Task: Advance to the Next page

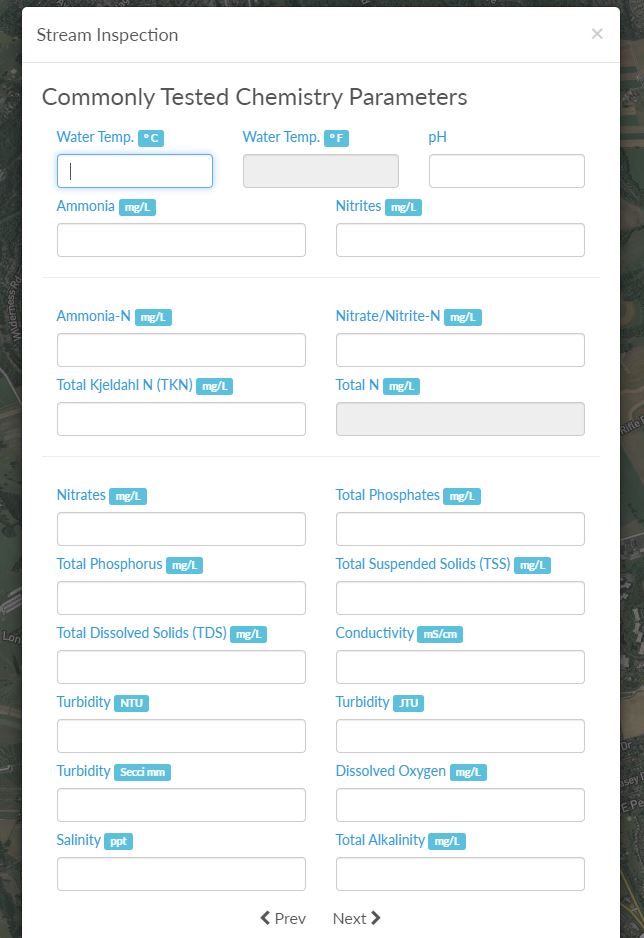Action: point(356,918)
